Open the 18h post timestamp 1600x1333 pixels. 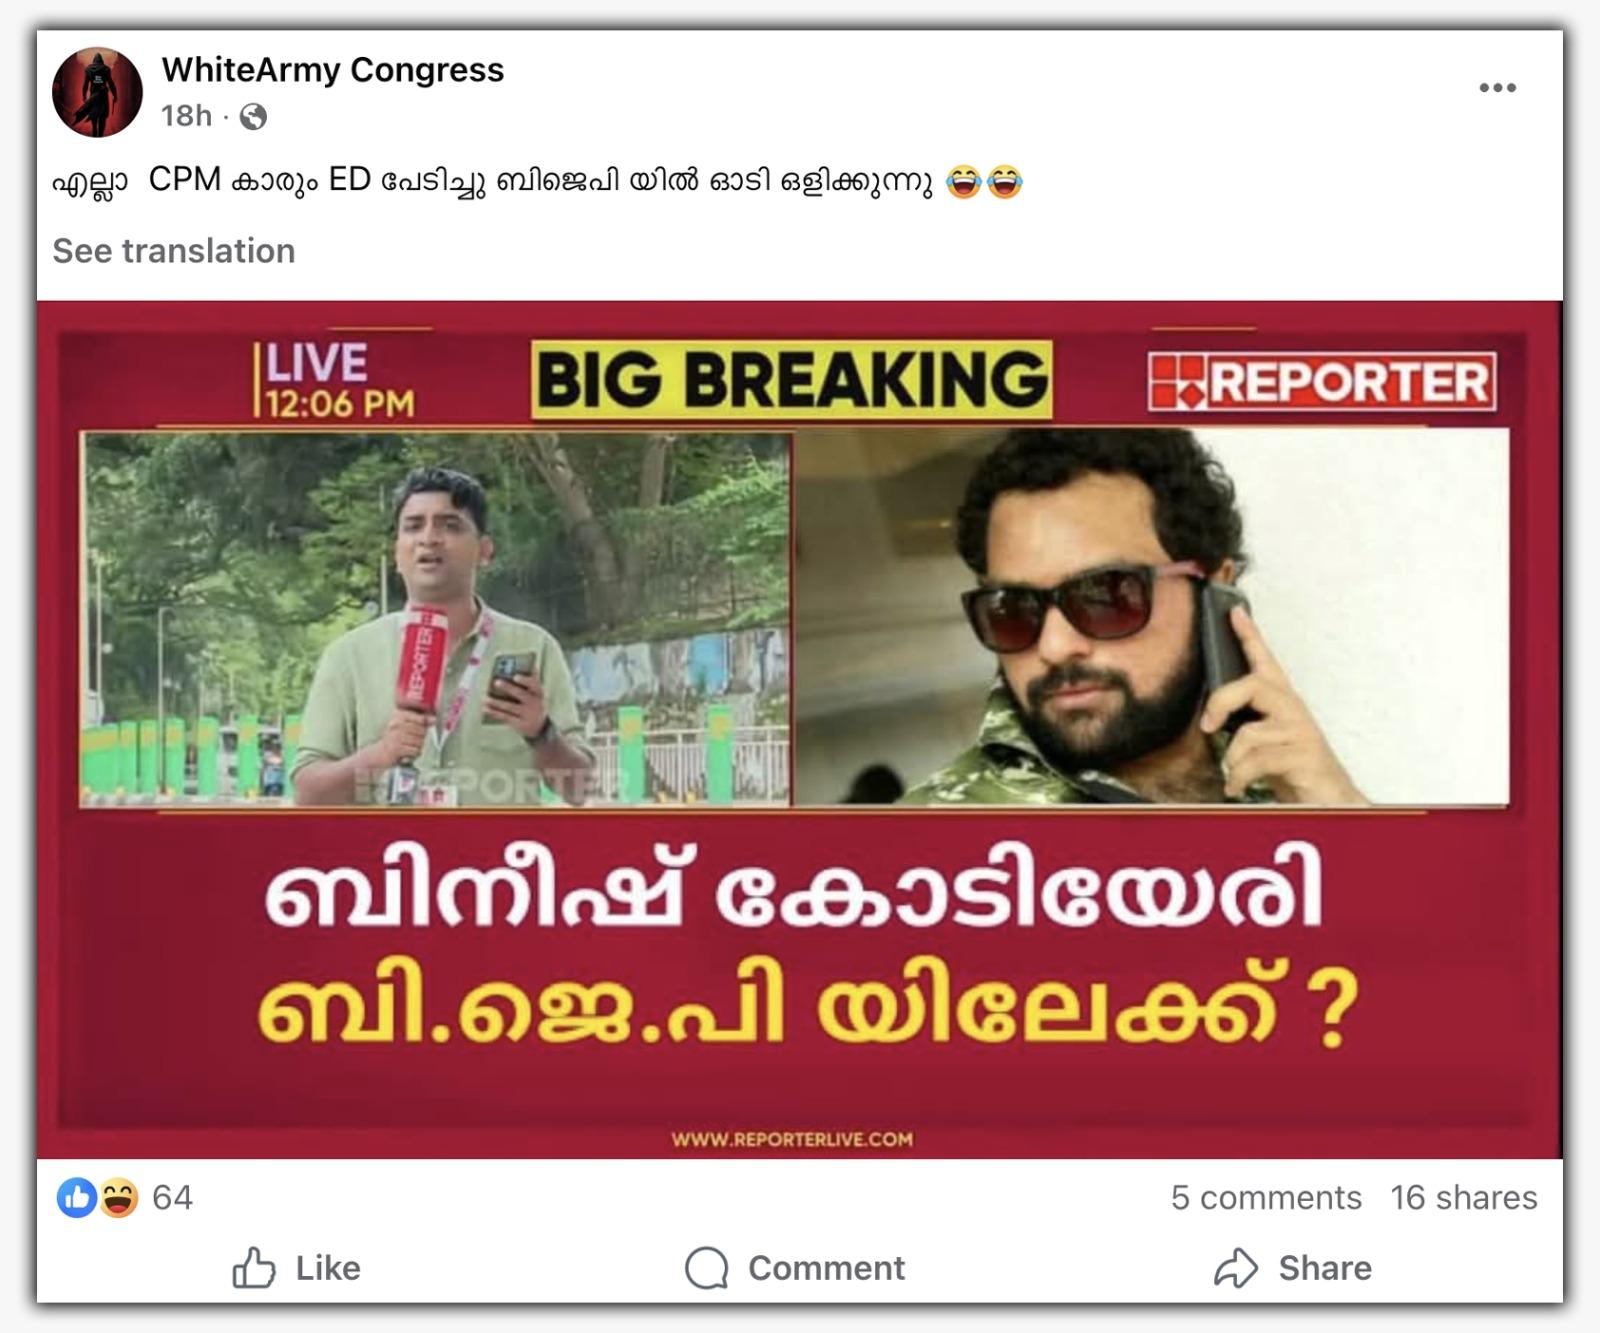[187, 116]
